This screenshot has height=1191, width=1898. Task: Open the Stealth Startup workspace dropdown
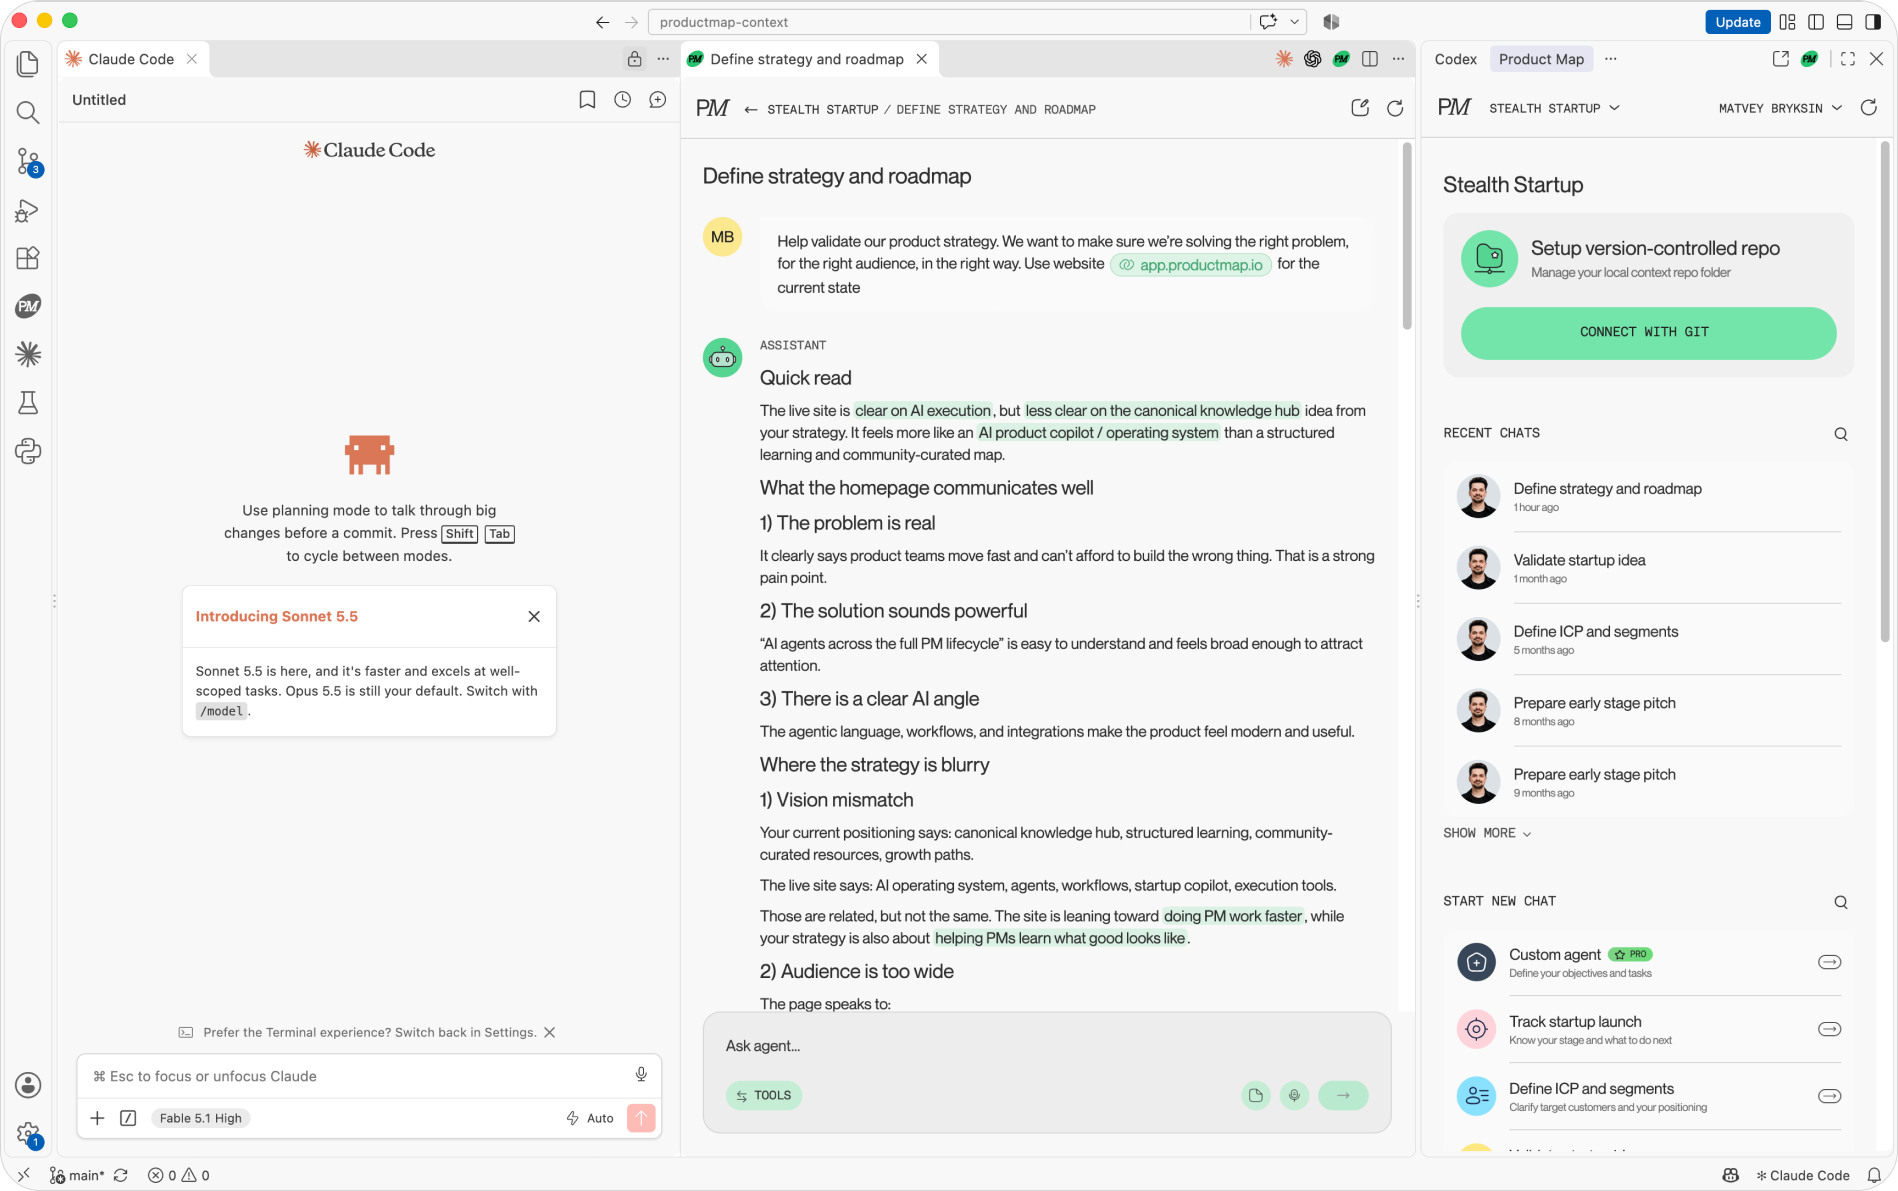tap(1554, 108)
